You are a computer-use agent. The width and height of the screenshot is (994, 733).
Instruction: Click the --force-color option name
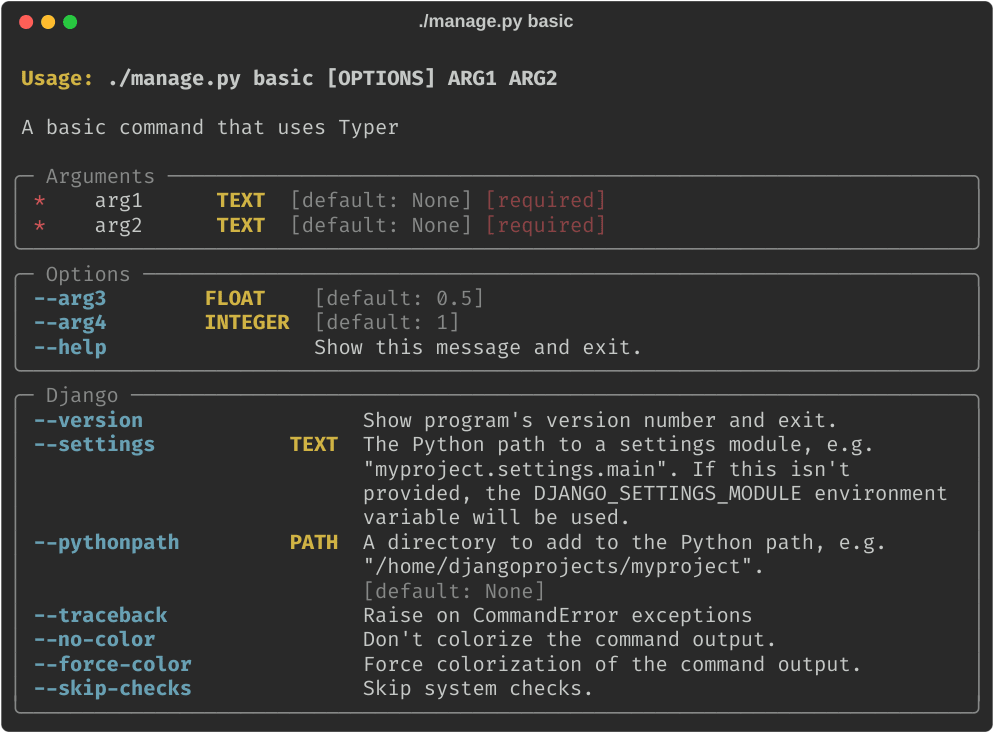pos(112,665)
